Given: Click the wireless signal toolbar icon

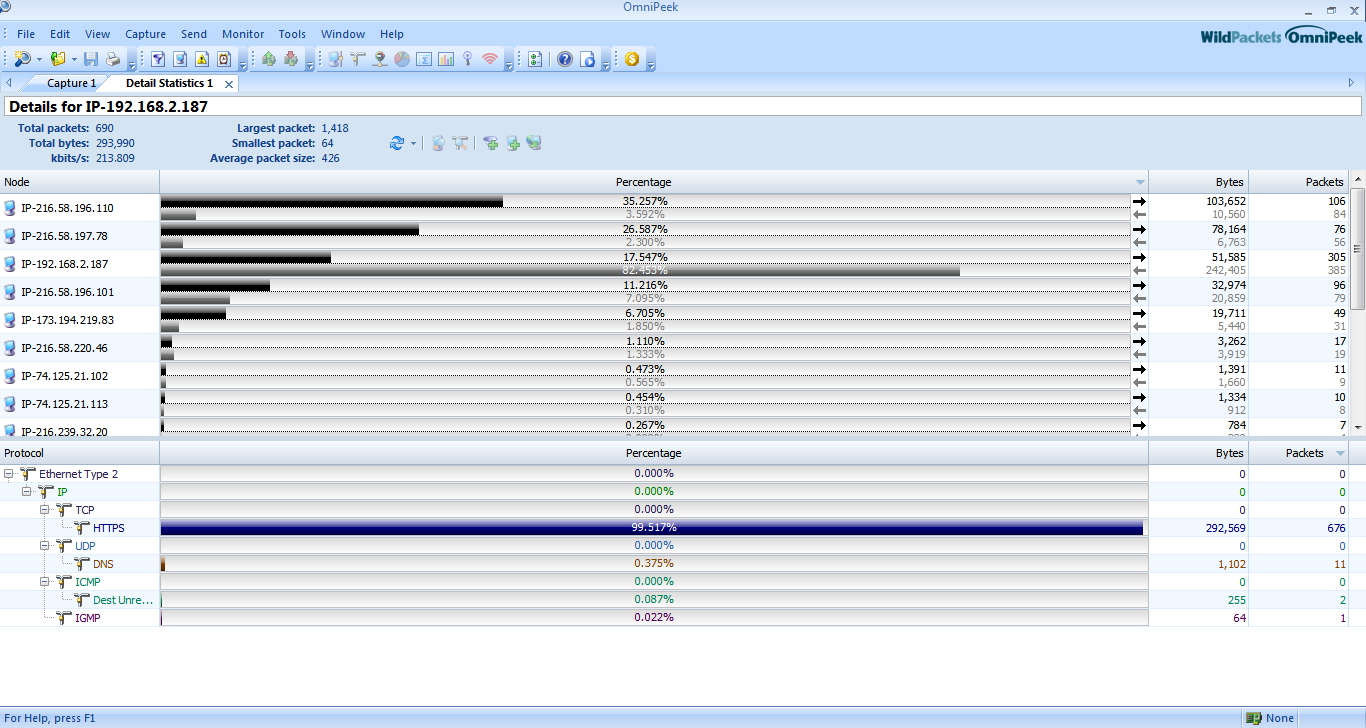Looking at the screenshot, I should click(489, 59).
